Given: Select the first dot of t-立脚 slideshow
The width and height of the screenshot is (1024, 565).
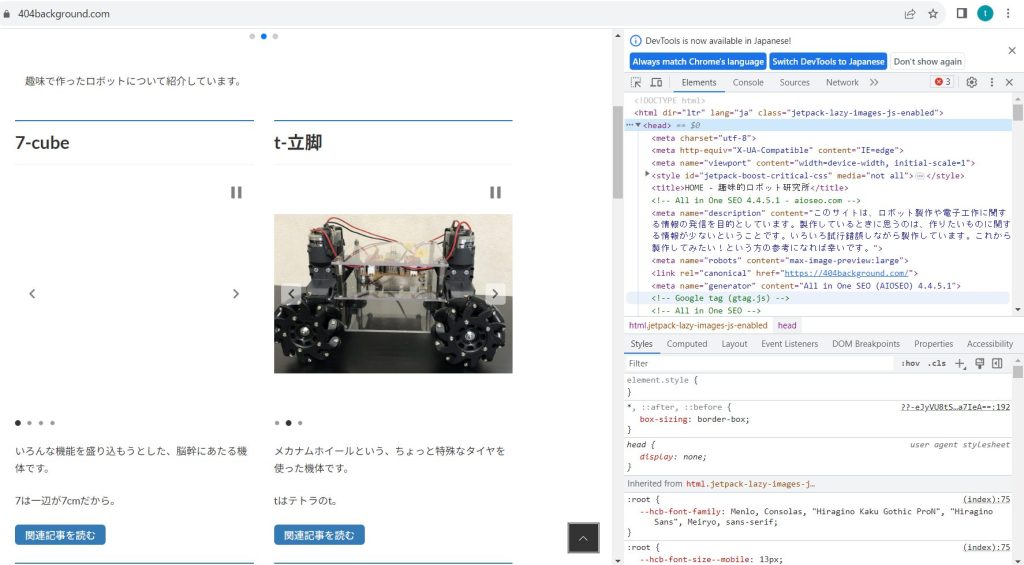Looking at the screenshot, I should pos(277,423).
